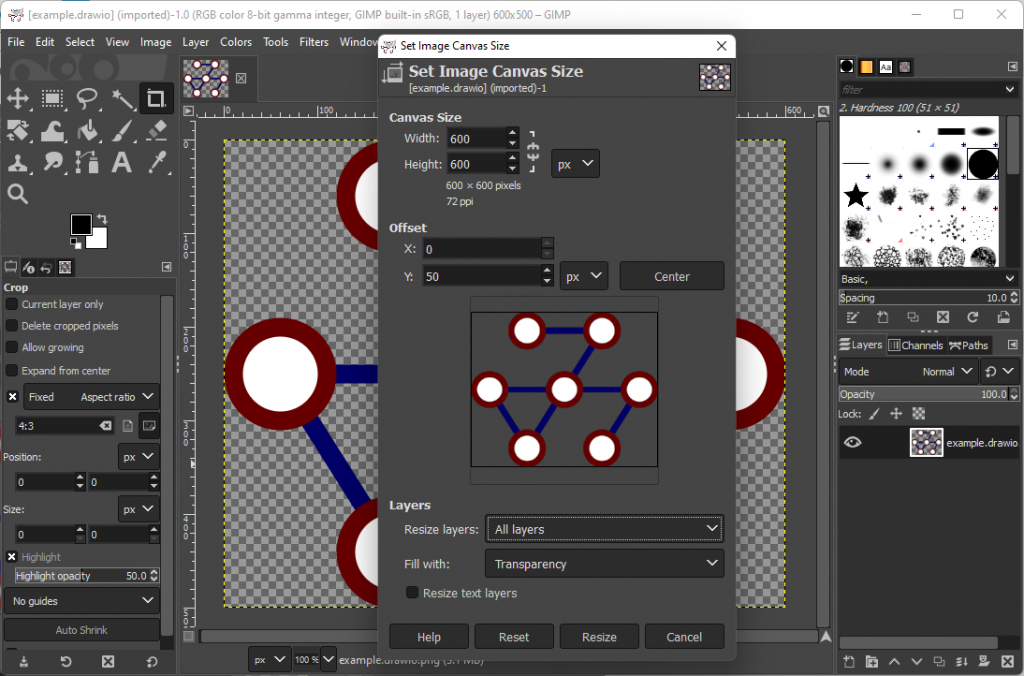Image resolution: width=1024 pixels, height=676 pixels.
Task: Uncheck the Fixed aspect ratio checkbox
Action: (12, 396)
